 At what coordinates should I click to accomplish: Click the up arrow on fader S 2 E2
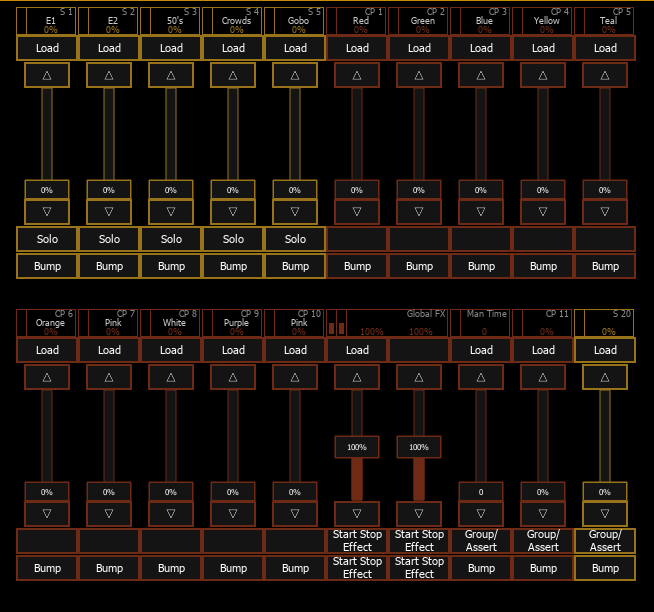tap(109, 76)
